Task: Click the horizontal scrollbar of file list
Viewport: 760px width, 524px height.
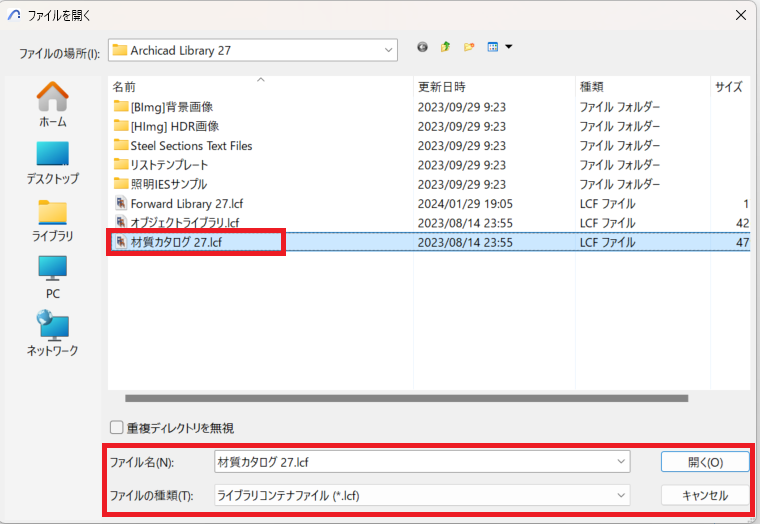Action: coord(406,398)
